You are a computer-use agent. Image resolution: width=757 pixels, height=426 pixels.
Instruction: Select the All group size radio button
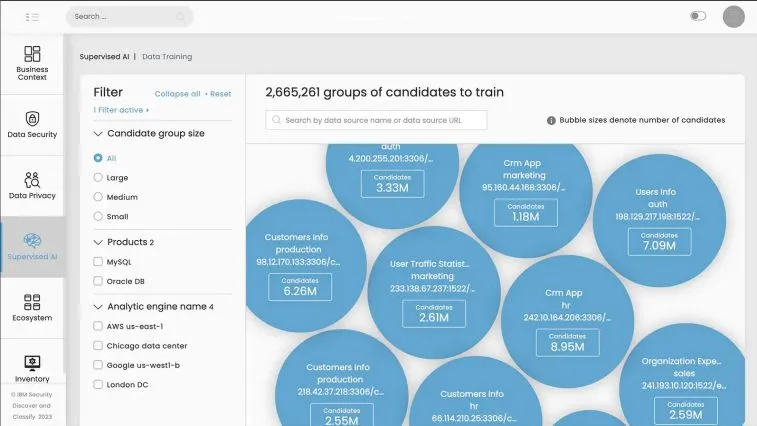pyautogui.click(x=98, y=158)
